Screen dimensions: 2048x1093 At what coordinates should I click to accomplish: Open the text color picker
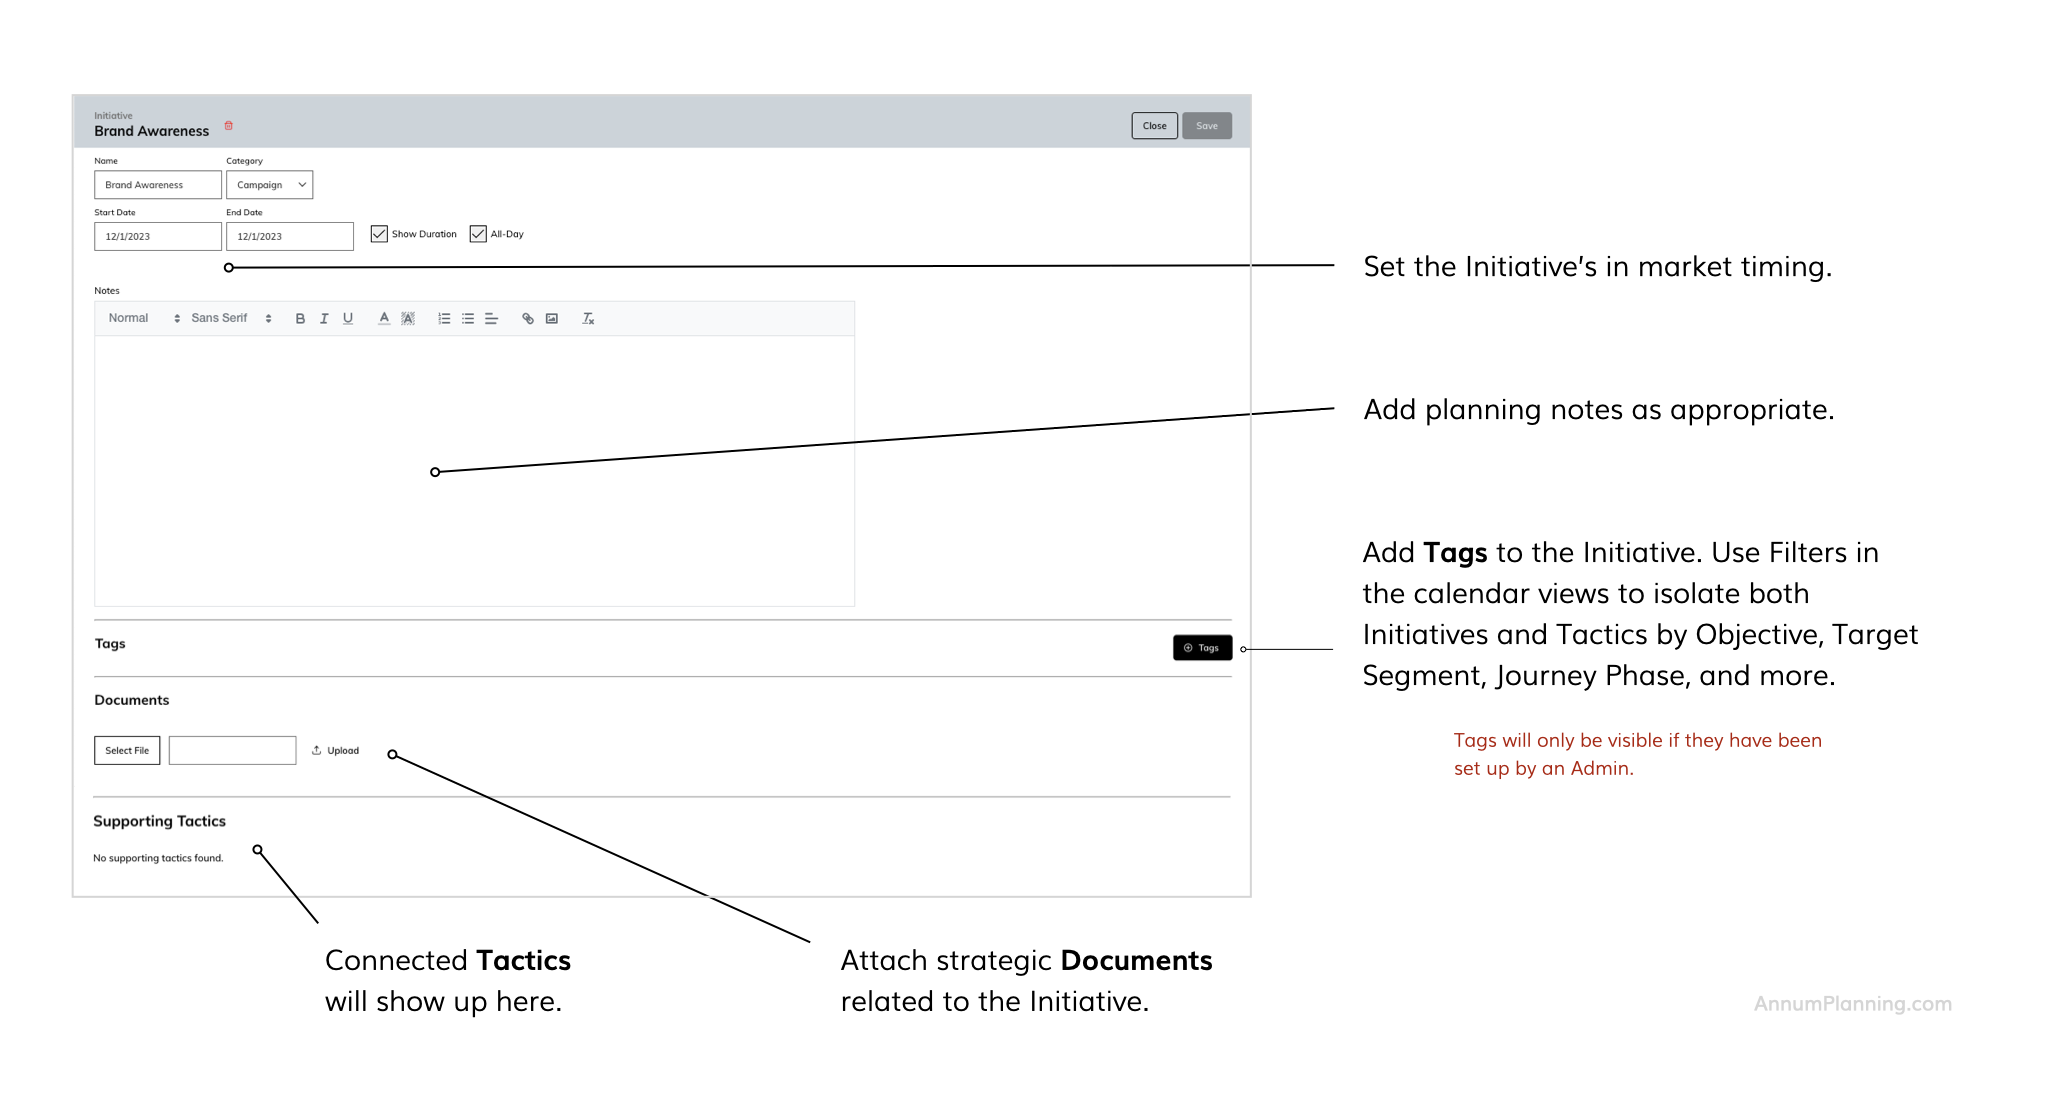point(384,319)
